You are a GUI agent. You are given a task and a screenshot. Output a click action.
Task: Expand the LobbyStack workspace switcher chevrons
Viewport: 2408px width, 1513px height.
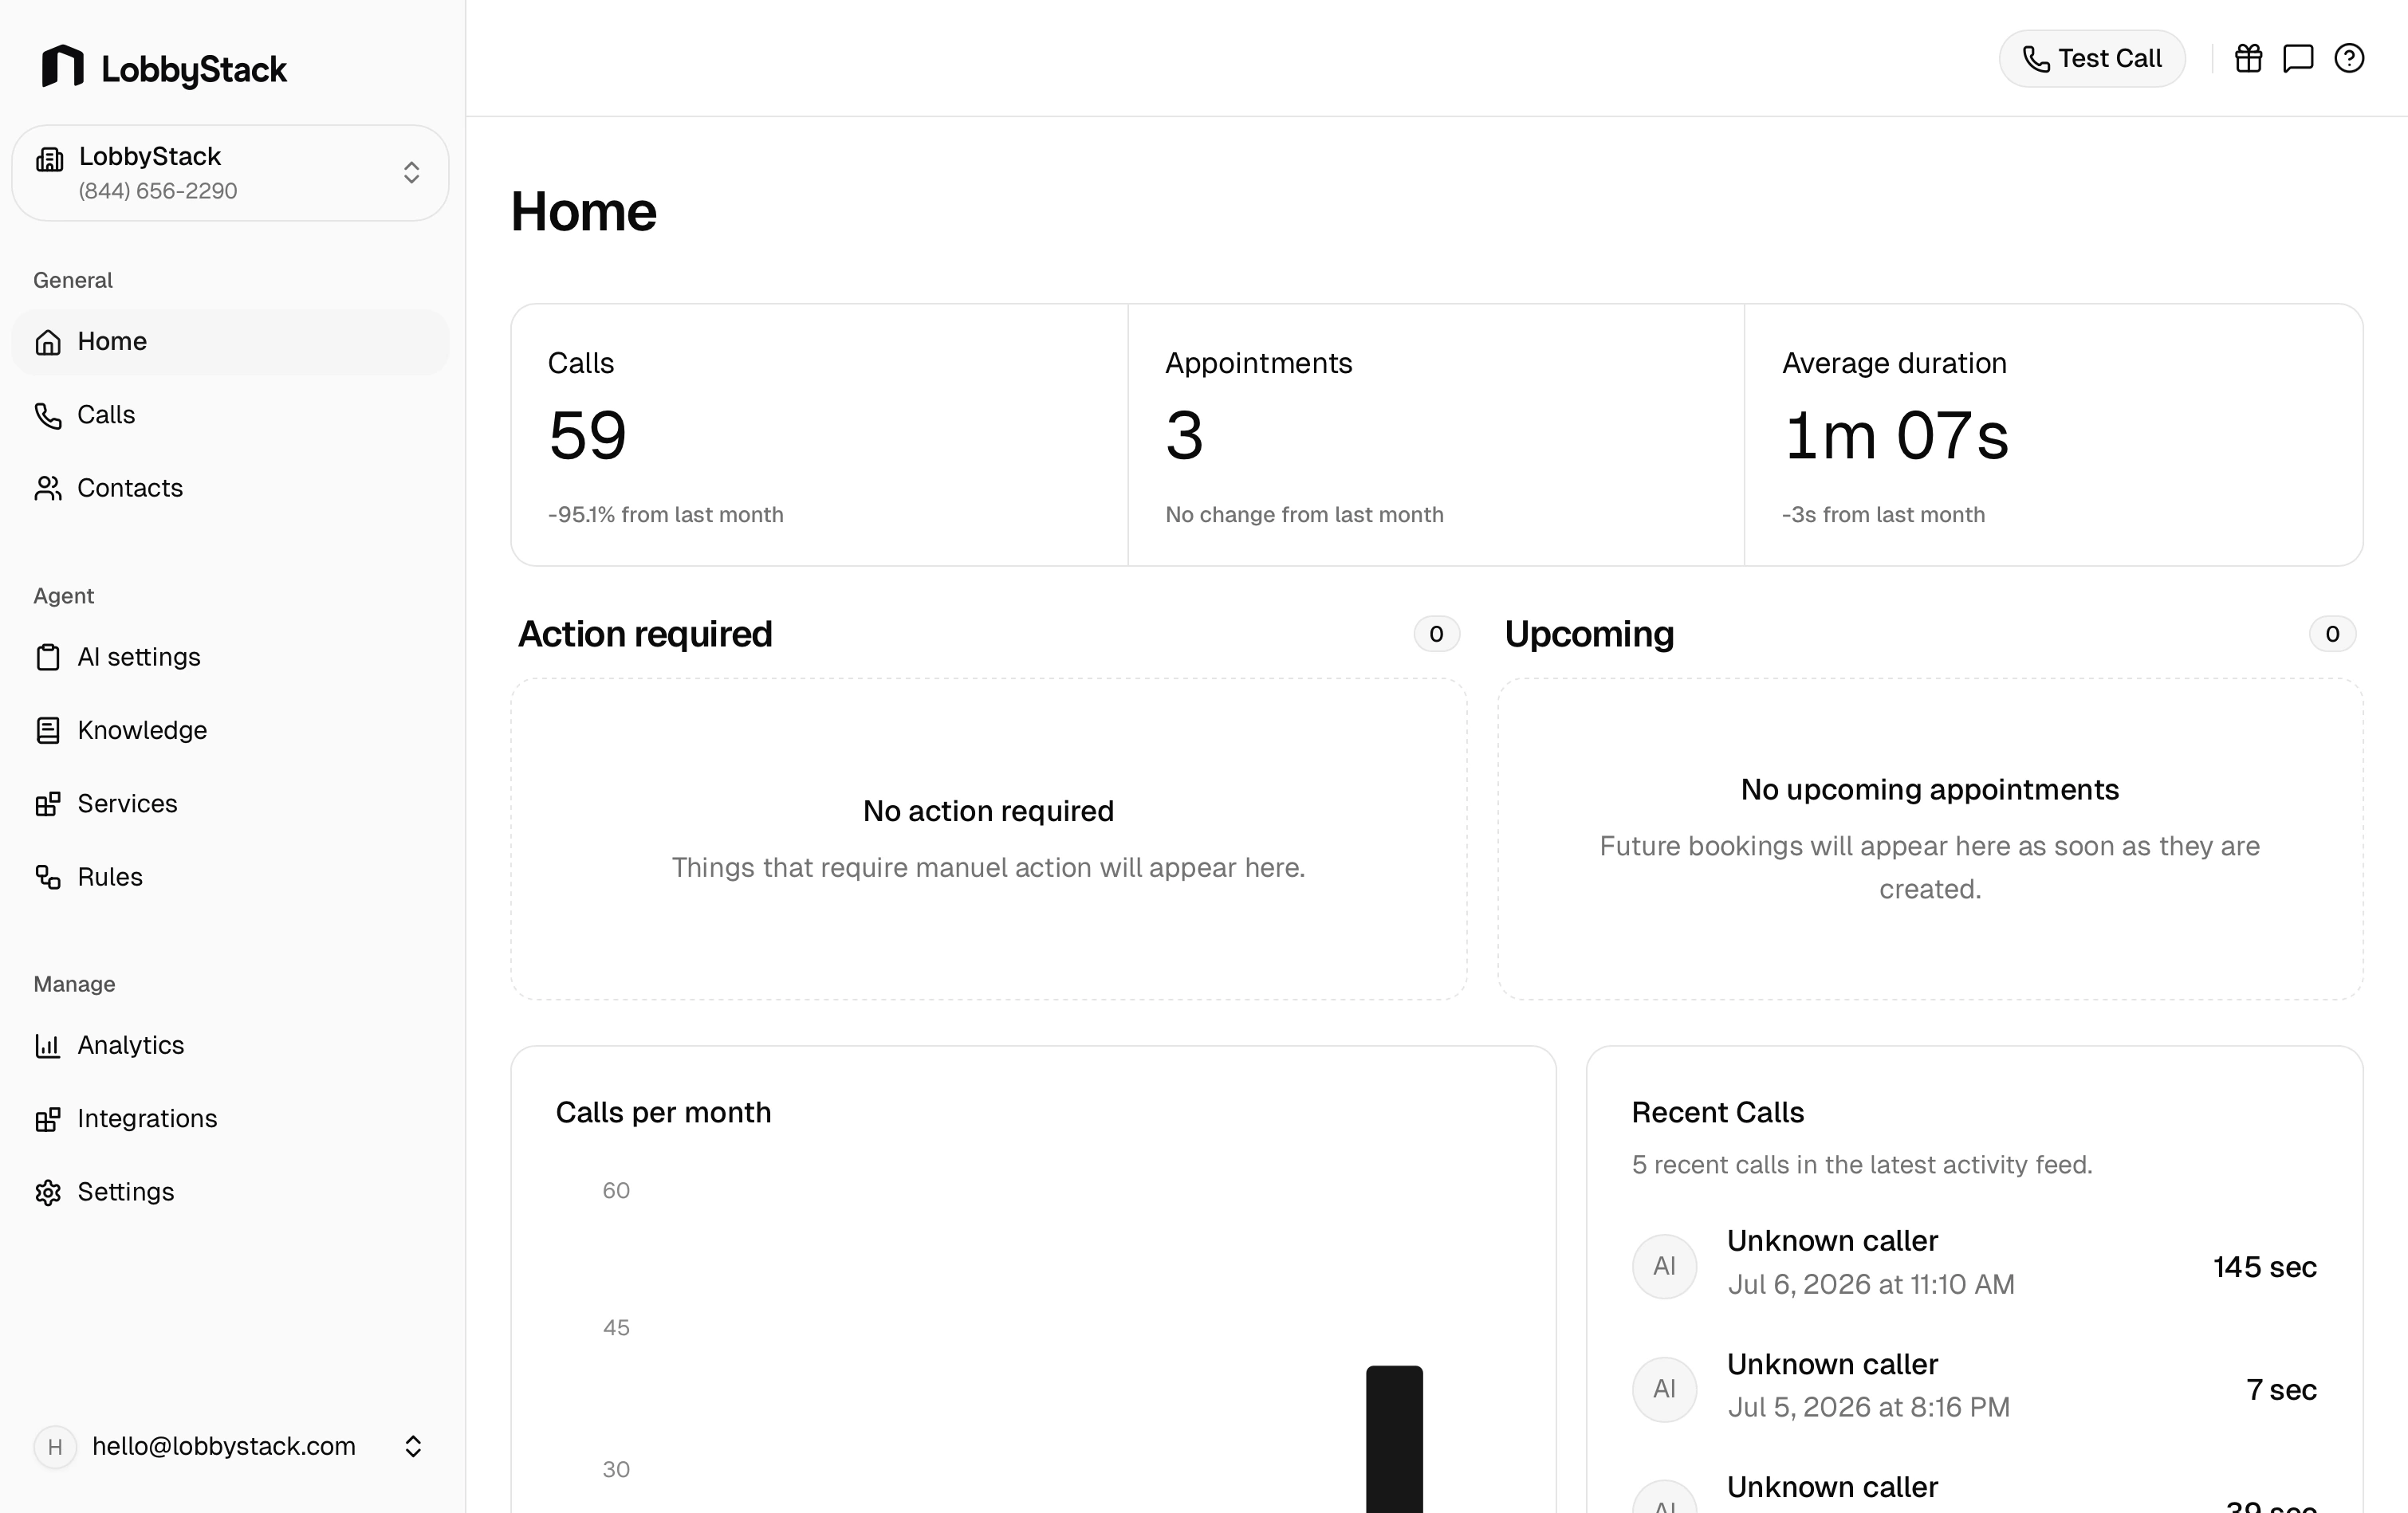click(x=411, y=172)
